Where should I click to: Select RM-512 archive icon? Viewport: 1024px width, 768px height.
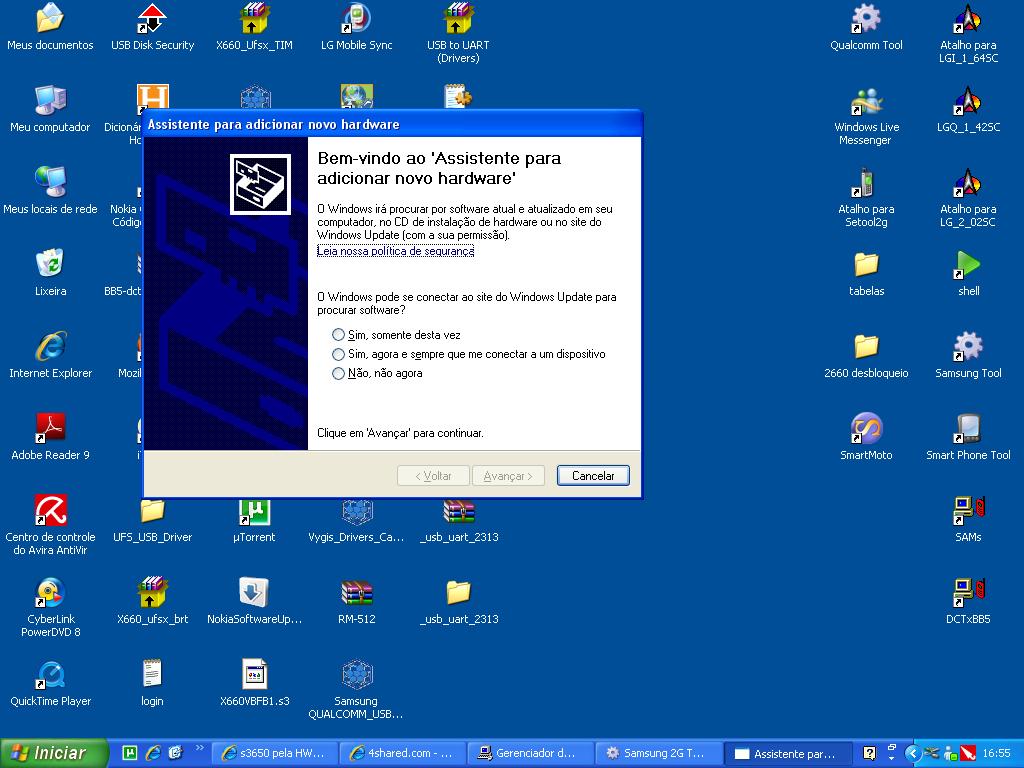357,601
